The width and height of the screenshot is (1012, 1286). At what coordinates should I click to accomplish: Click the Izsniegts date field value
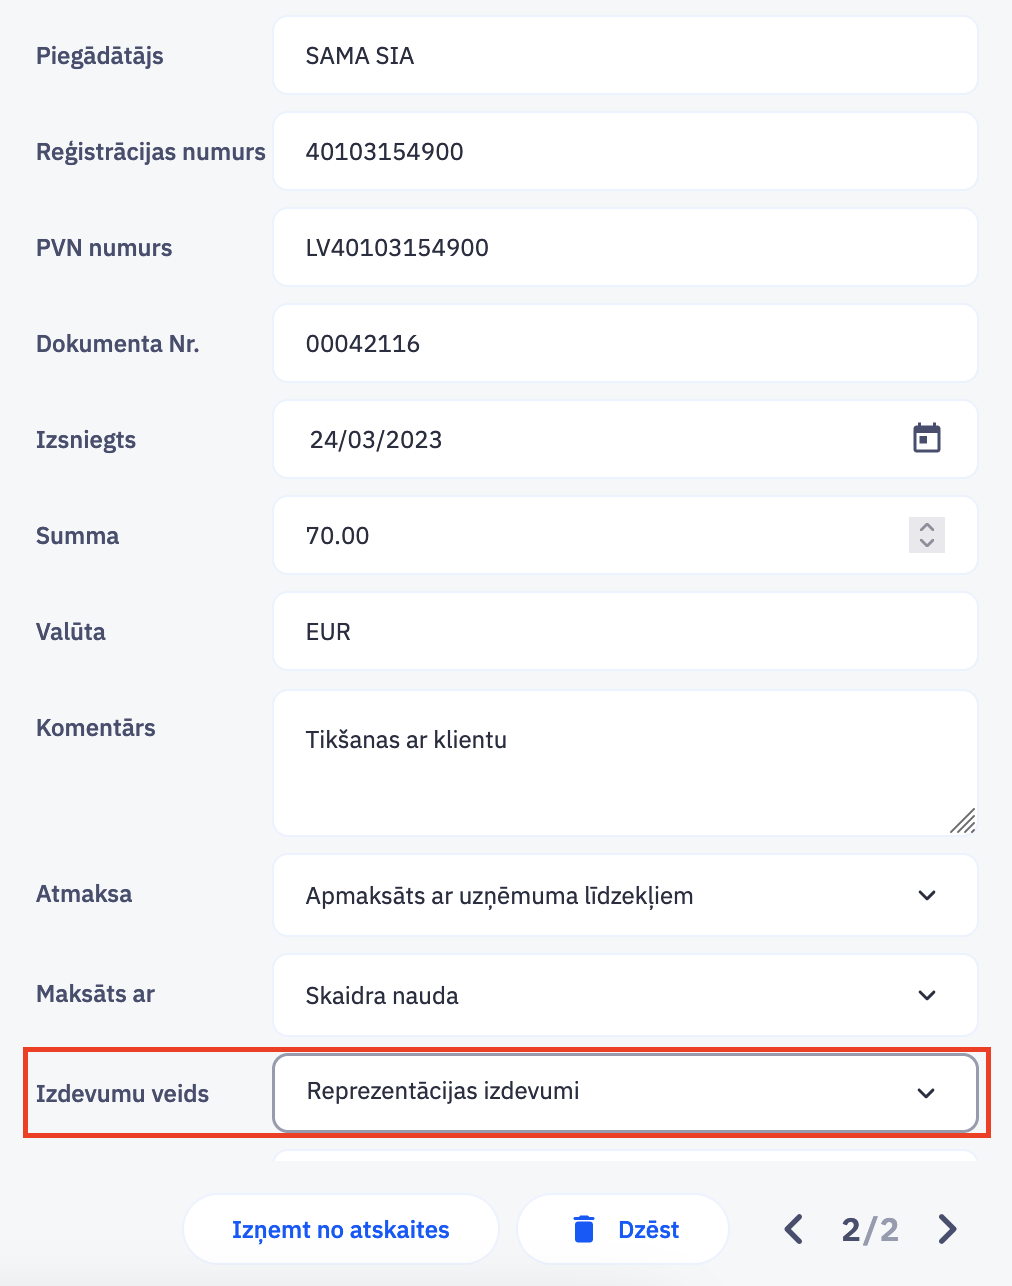pos(376,440)
